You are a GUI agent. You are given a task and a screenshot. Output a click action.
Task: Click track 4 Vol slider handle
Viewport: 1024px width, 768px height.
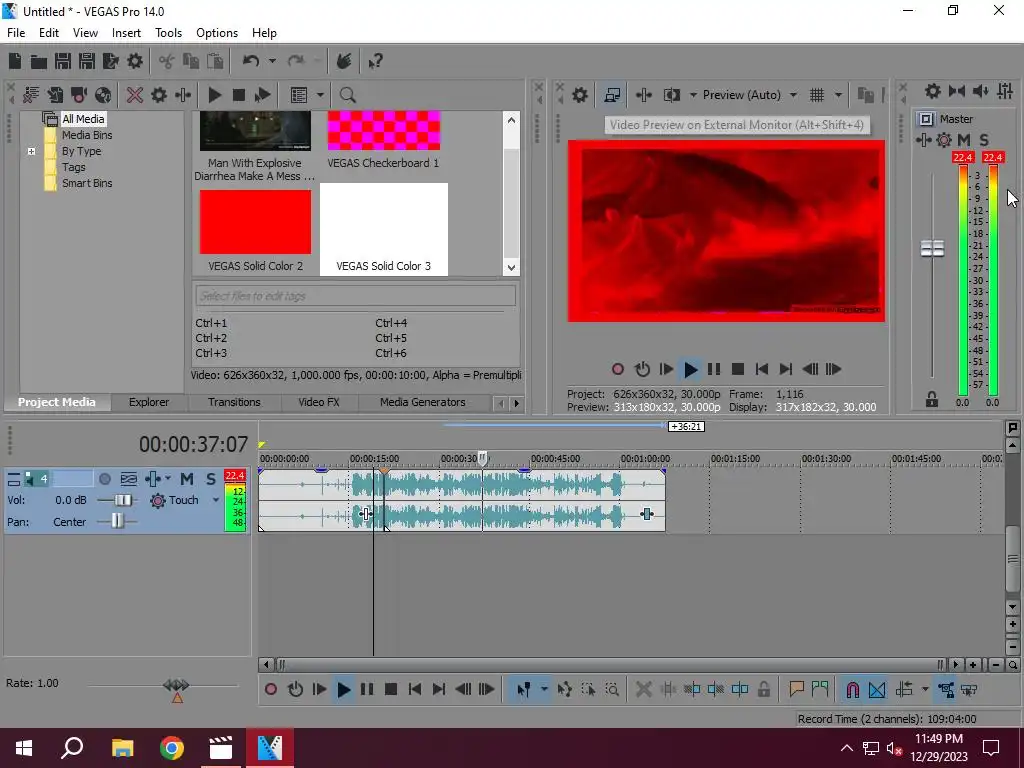[121, 500]
